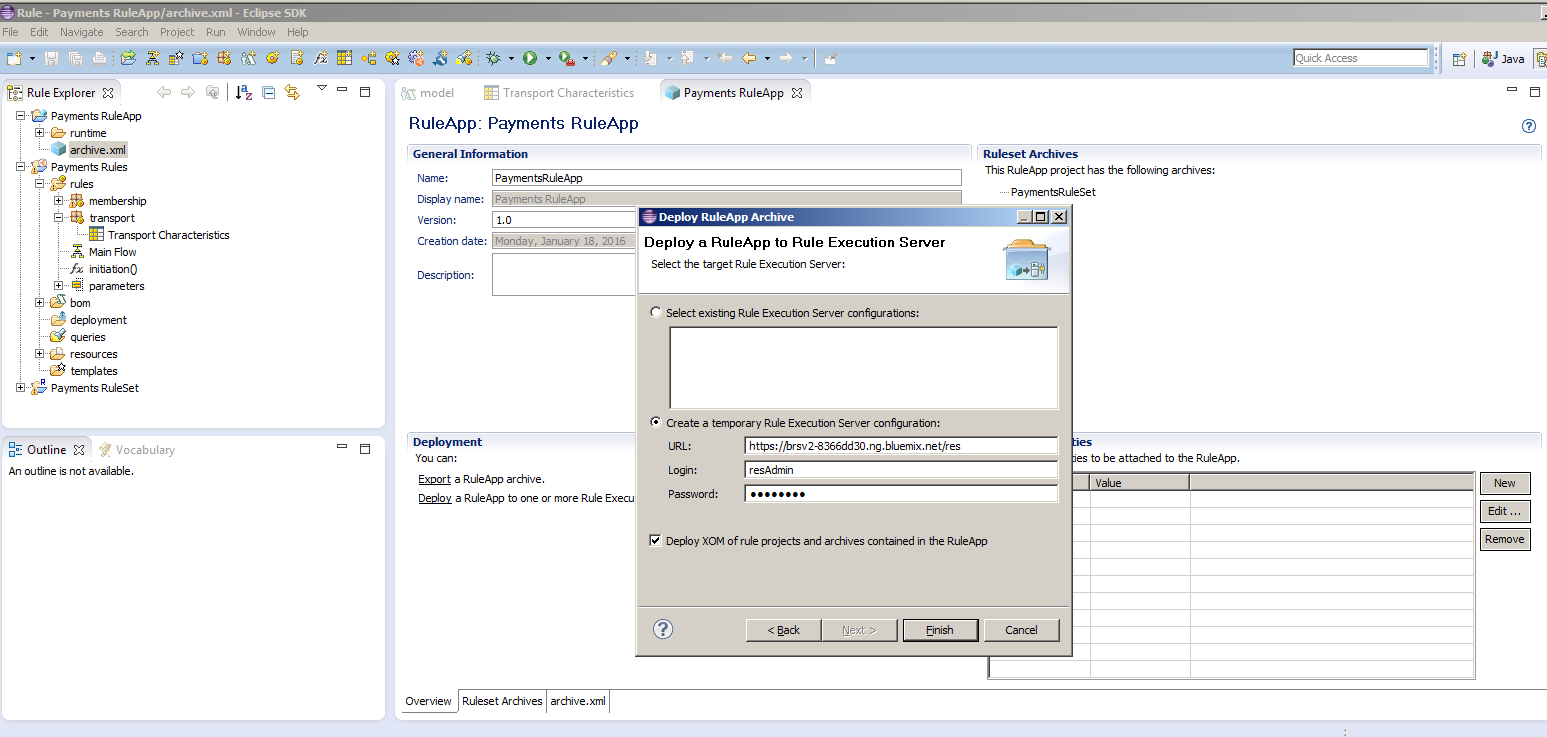This screenshot has width=1547, height=737.
Task: Toggle Deploy XOM of rule projects checkbox
Action: 655,541
